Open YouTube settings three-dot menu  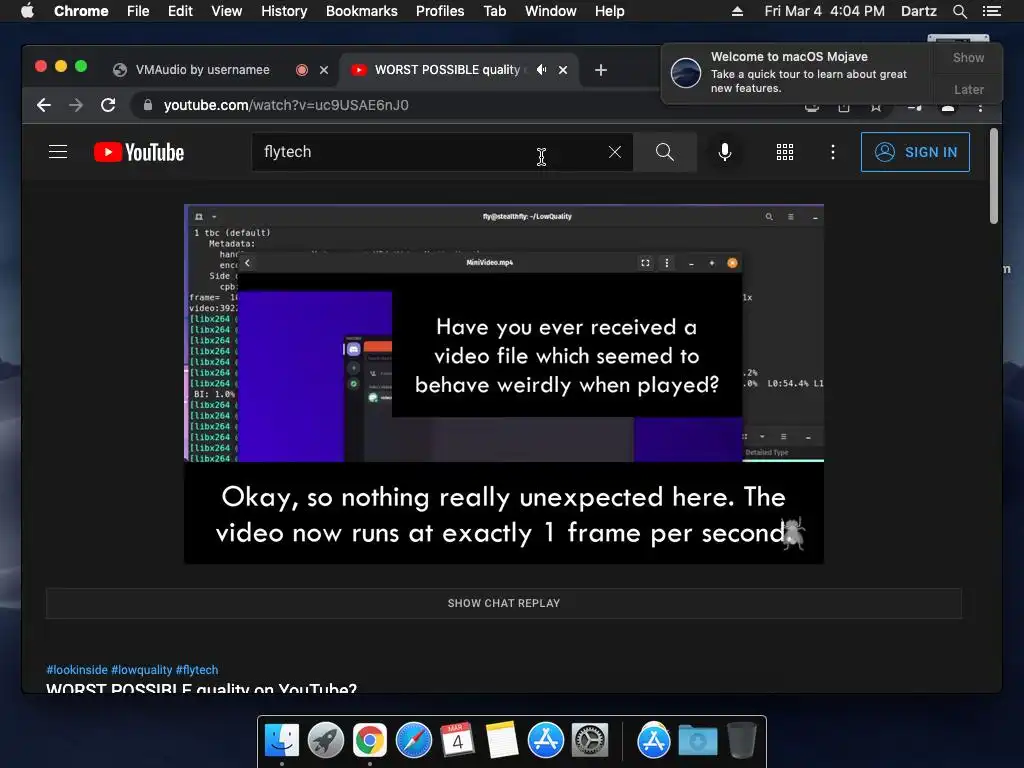click(x=833, y=152)
